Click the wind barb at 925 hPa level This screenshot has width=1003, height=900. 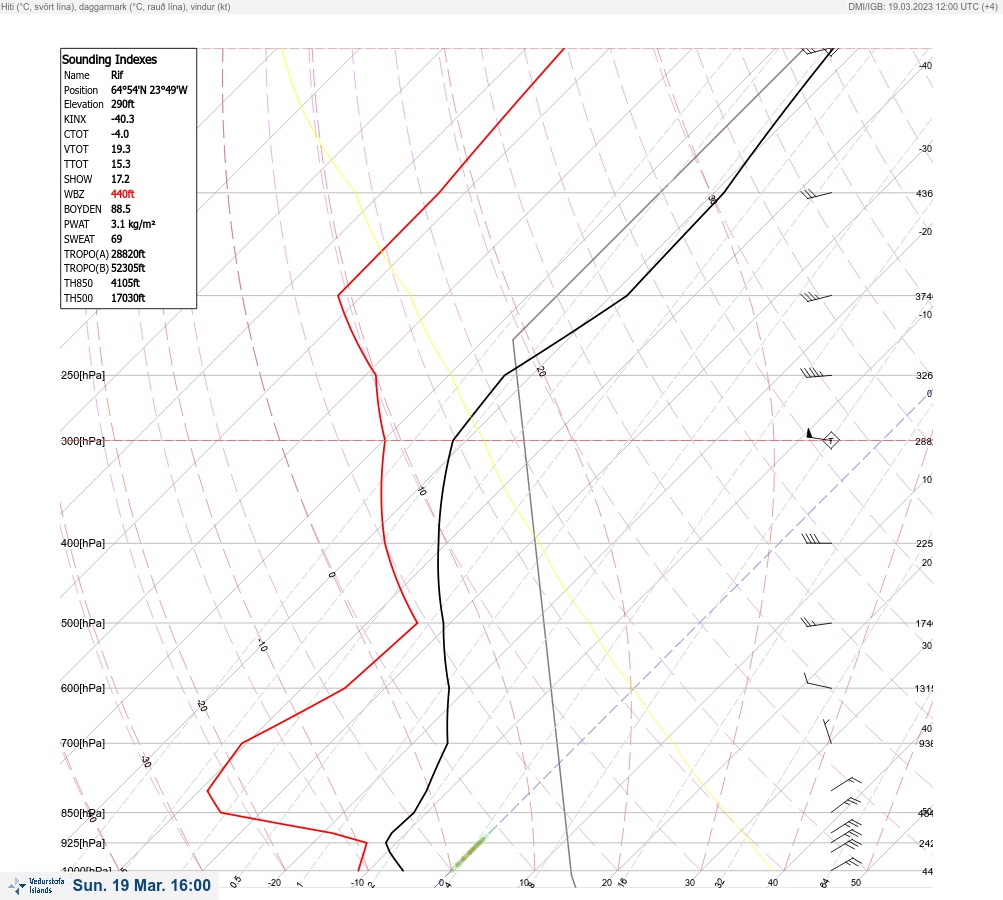(x=846, y=835)
